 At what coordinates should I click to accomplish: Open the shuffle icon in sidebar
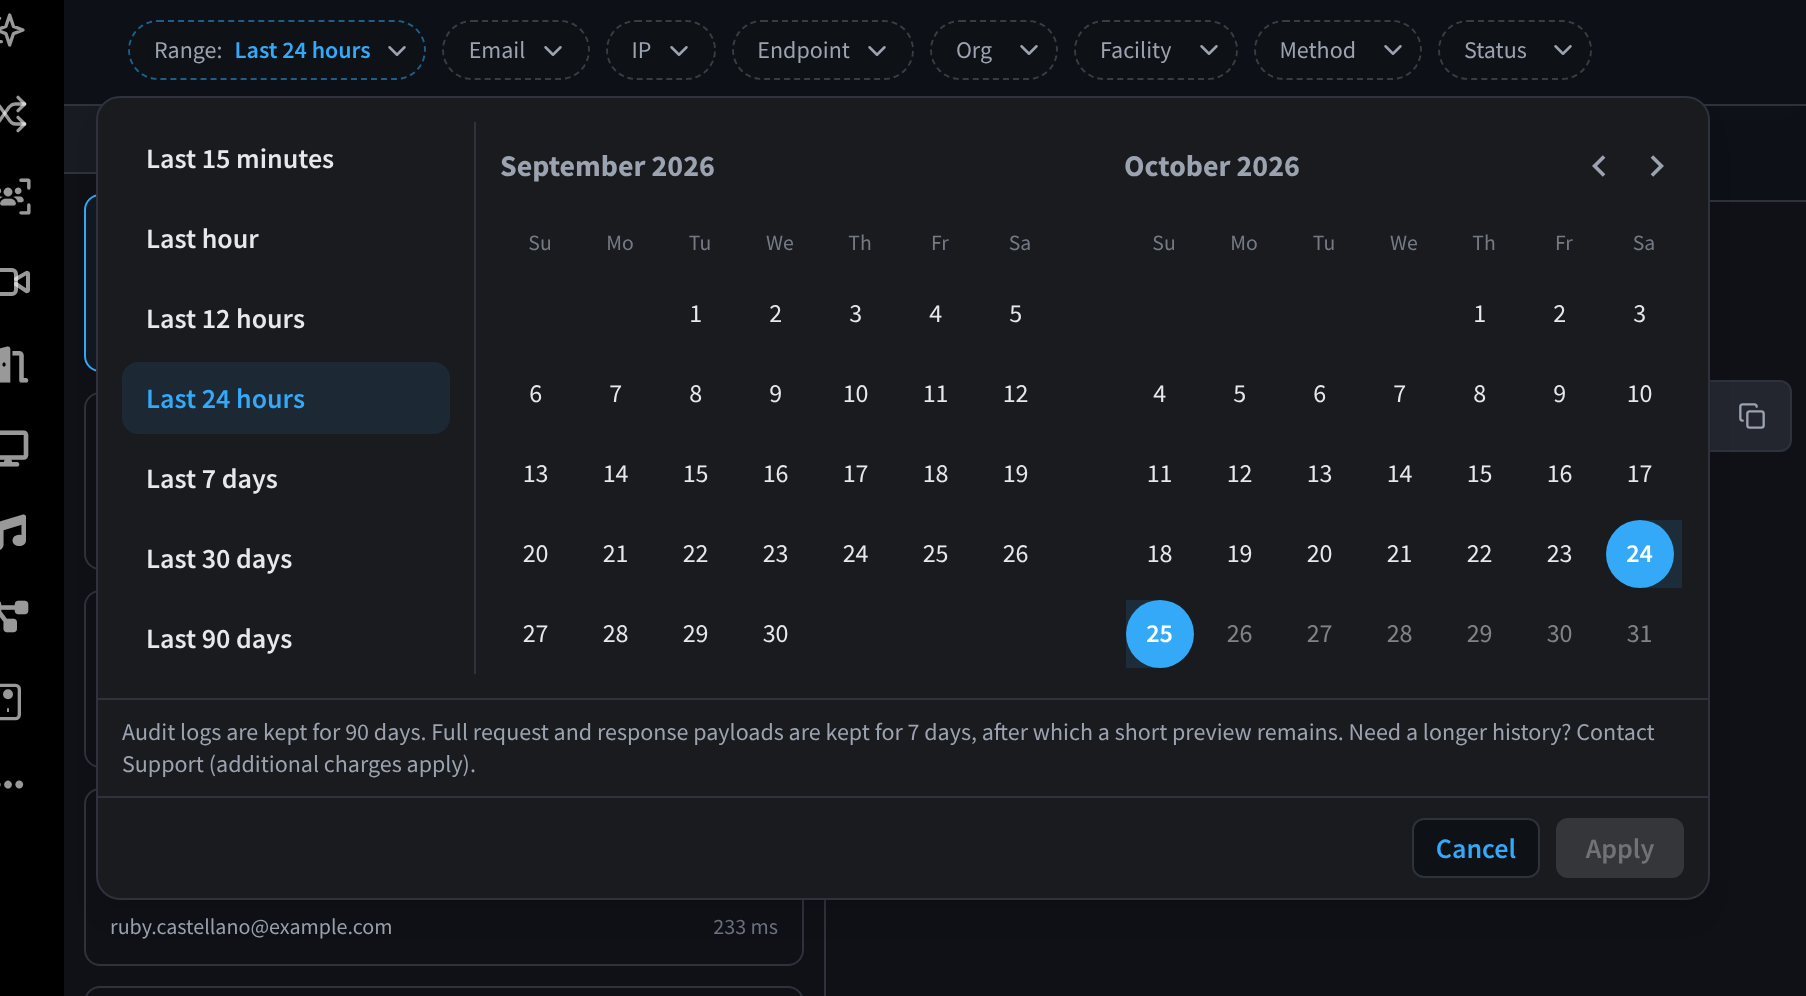(x=12, y=114)
